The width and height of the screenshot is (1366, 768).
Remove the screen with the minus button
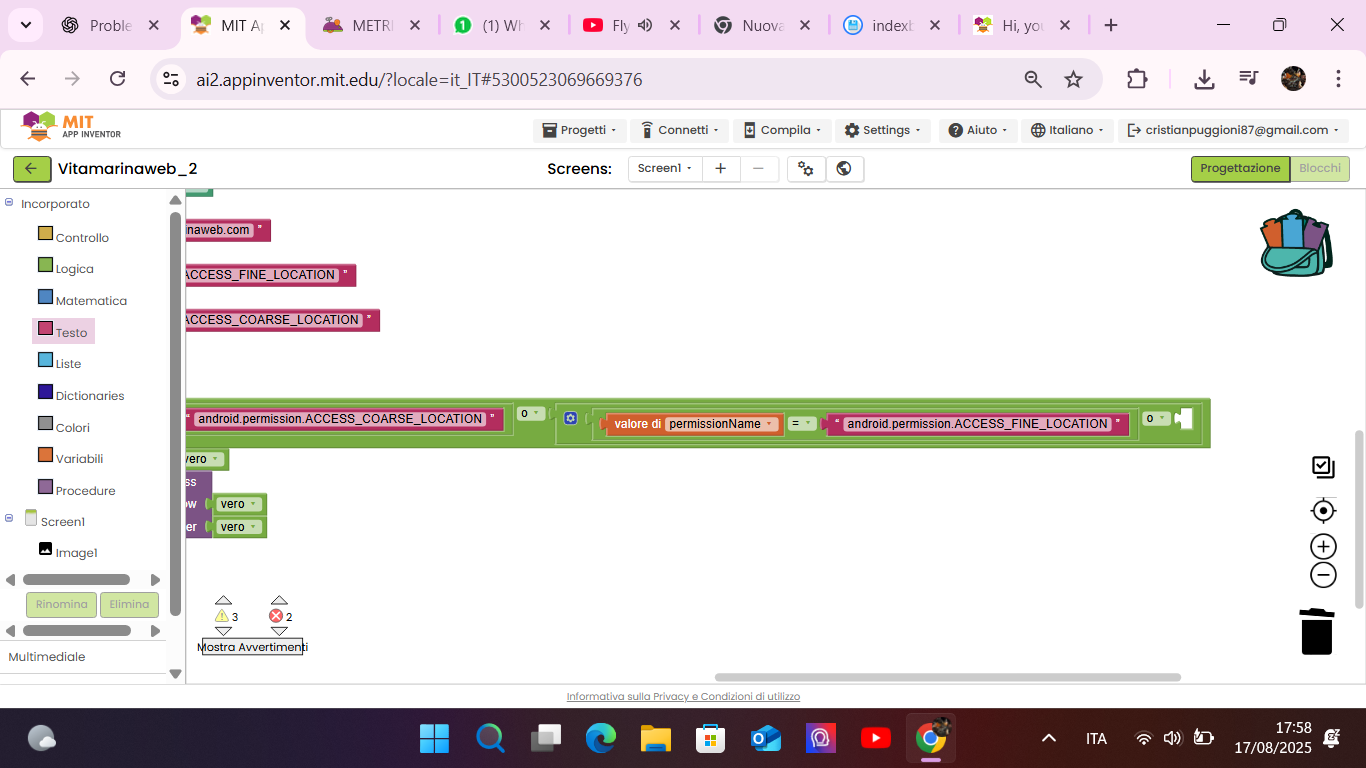pyautogui.click(x=758, y=169)
